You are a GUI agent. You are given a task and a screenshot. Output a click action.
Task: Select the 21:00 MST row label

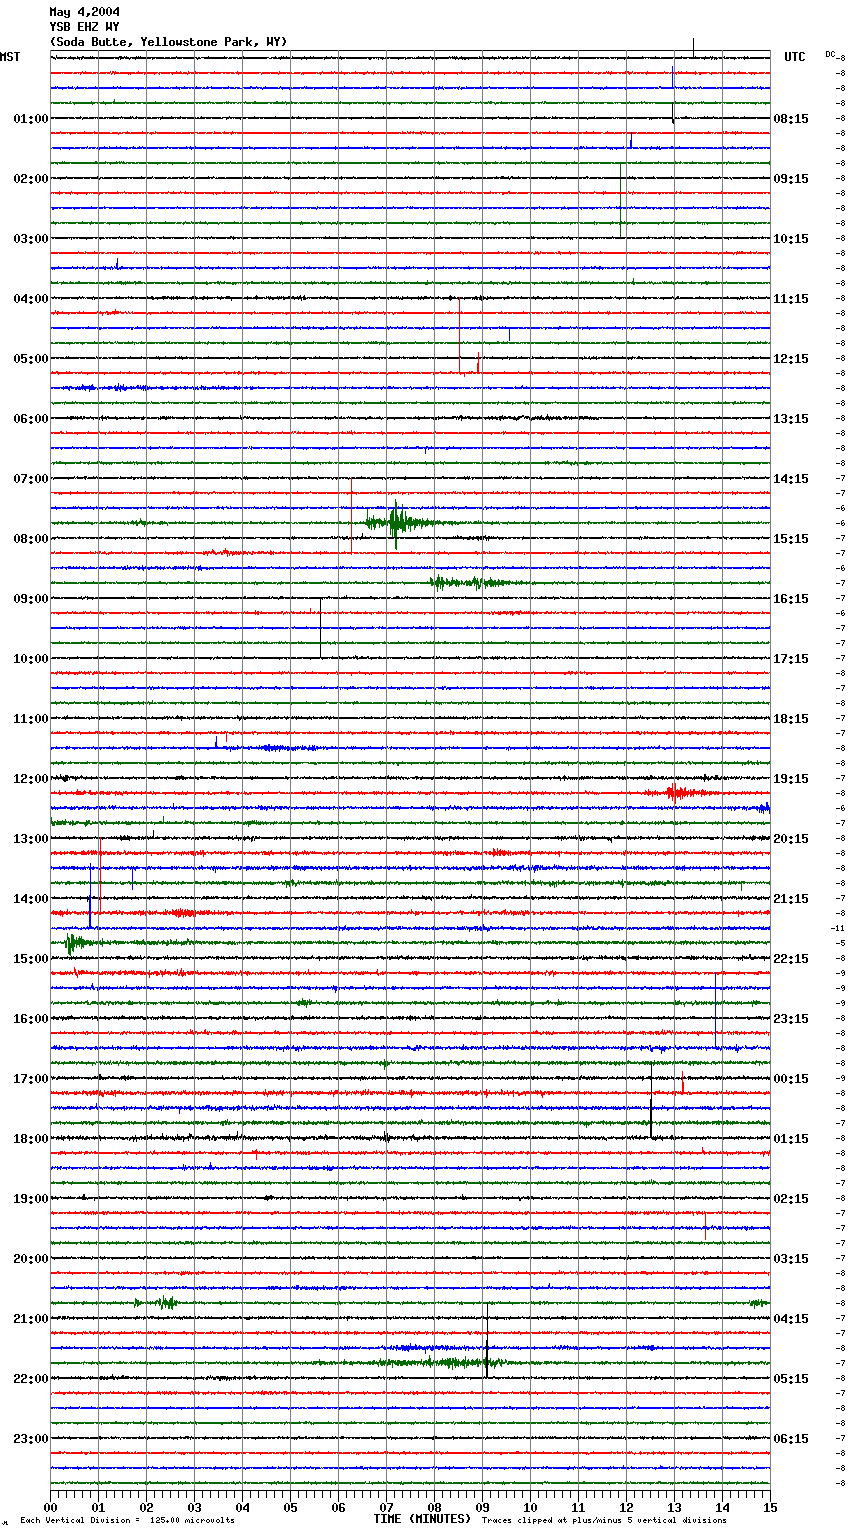pos(31,1319)
